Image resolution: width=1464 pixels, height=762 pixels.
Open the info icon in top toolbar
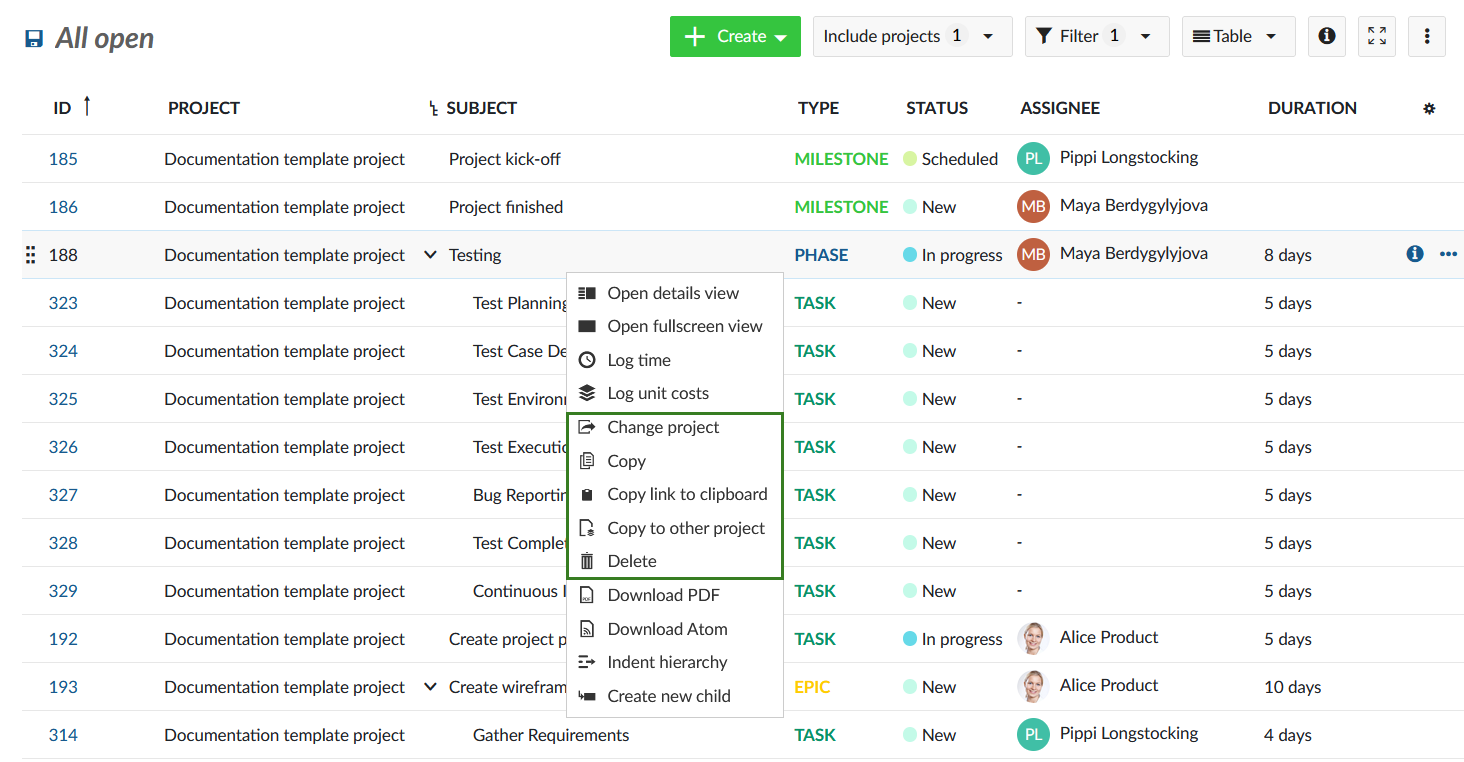coord(1326,36)
